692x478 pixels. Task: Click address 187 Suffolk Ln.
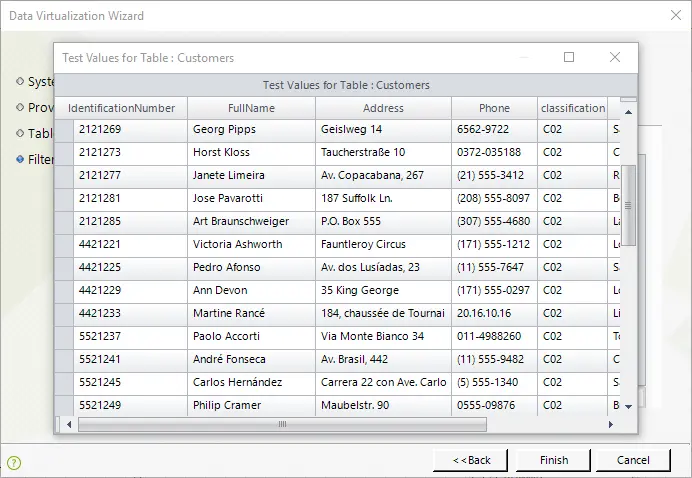coord(383,199)
